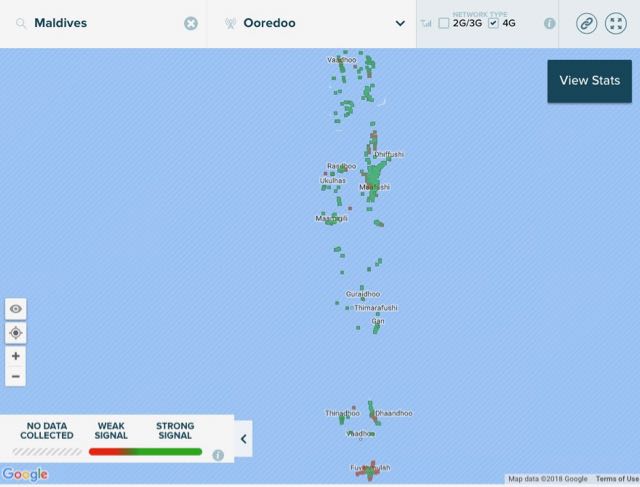Image resolution: width=640 pixels, height=487 pixels.
Task: Collapse the signal legend panel
Action: pos(244,439)
